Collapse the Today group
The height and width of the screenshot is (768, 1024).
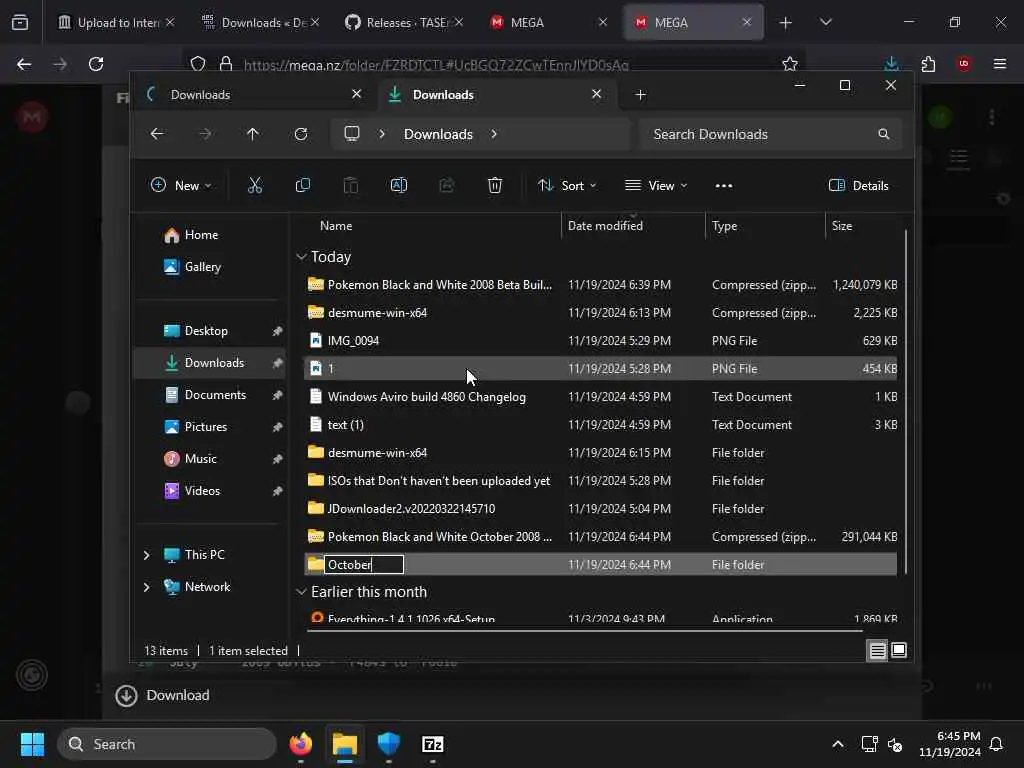[x=301, y=257]
